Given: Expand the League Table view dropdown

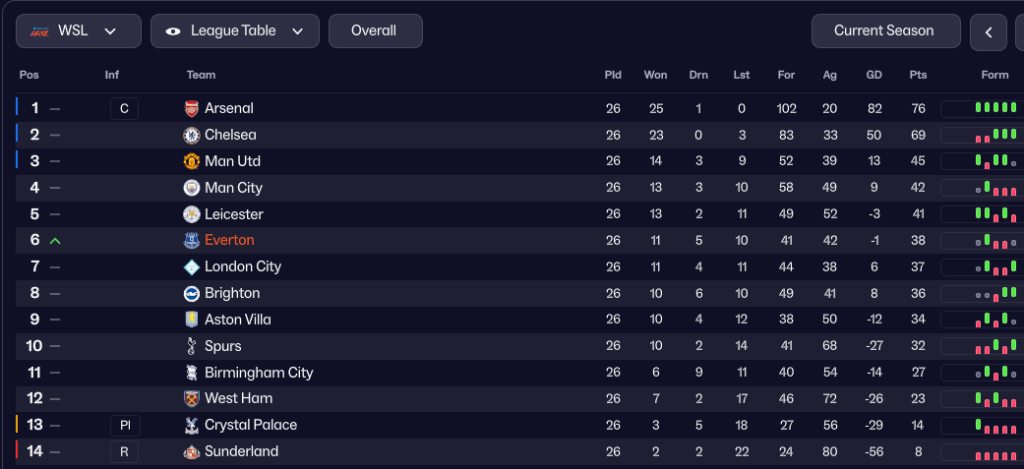Looking at the screenshot, I should coord(235,31).
